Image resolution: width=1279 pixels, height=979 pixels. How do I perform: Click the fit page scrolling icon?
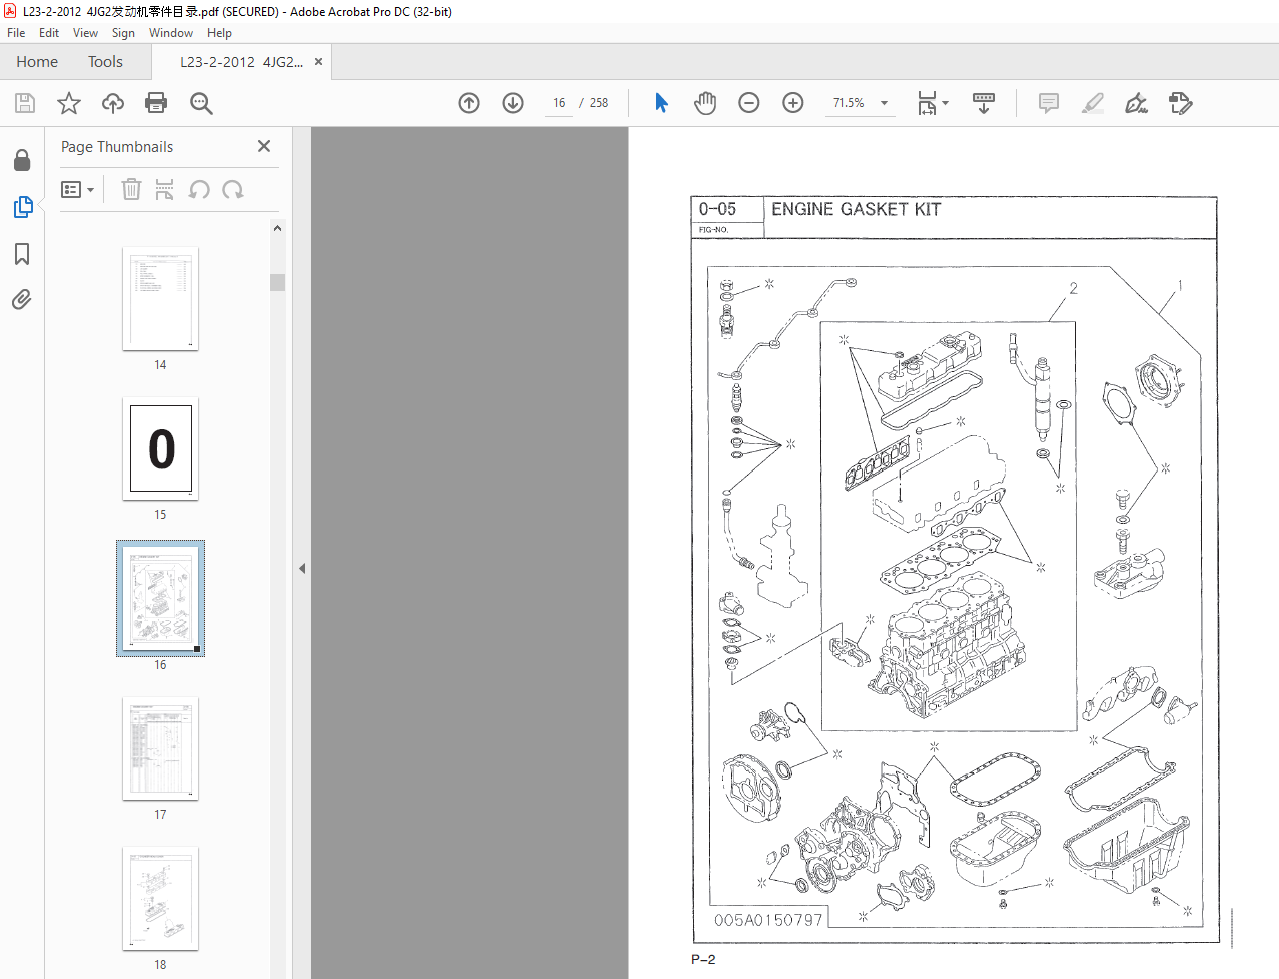point(927,103)
